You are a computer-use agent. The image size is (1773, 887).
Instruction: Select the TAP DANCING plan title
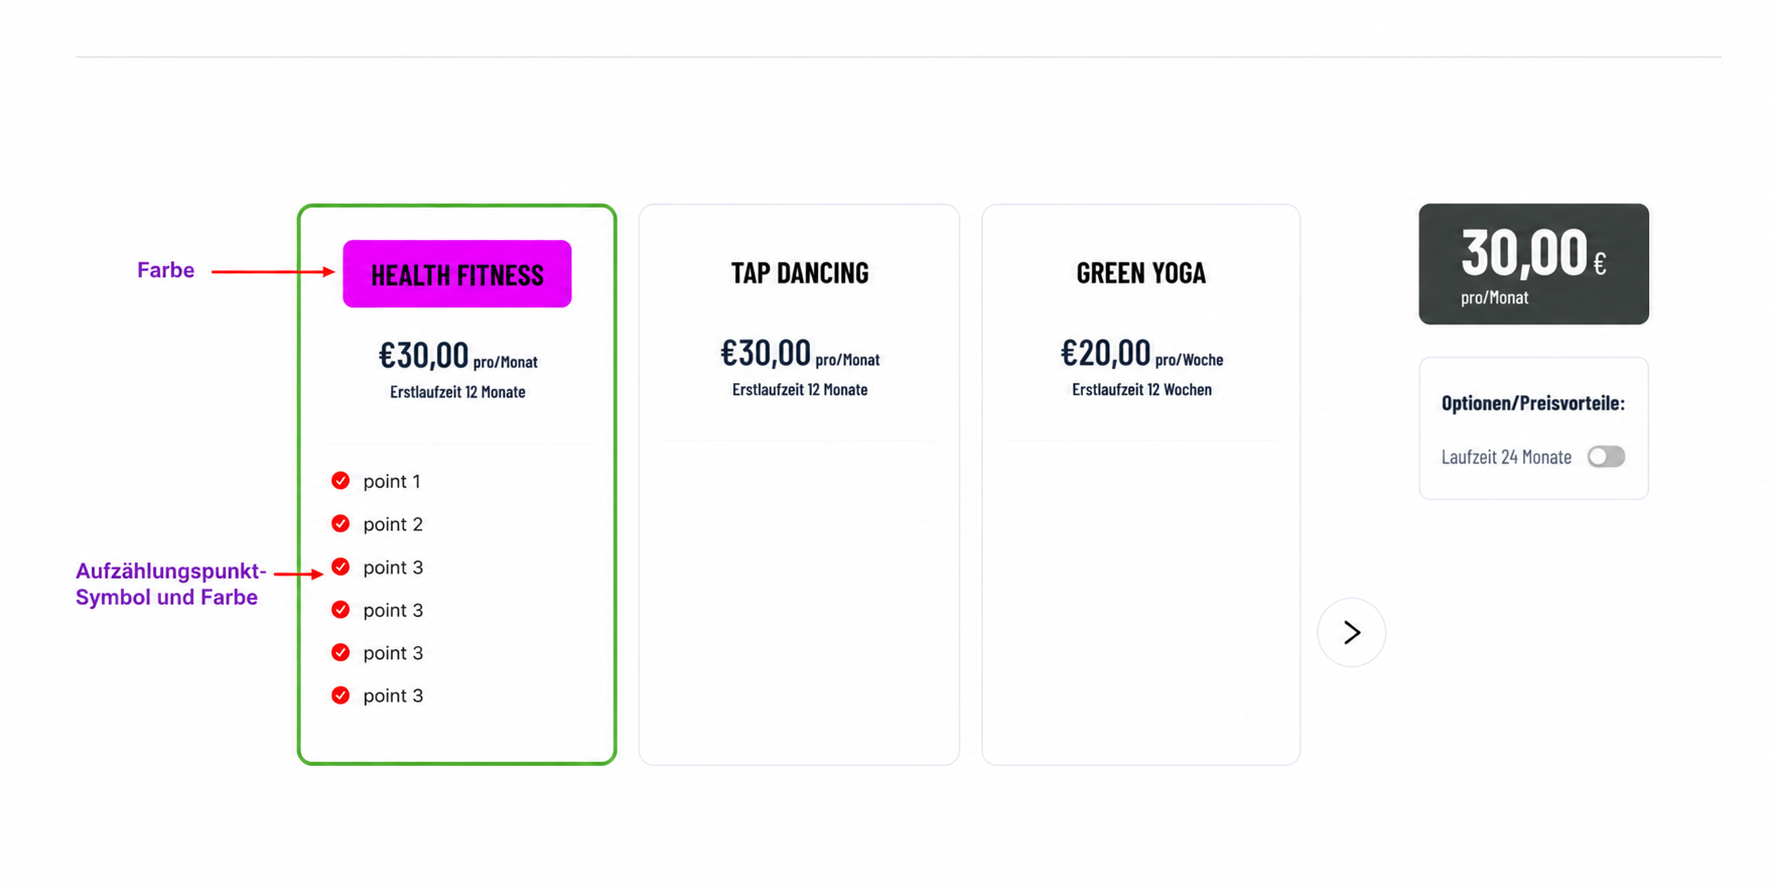pyautogui.click(x=800, y=273)
